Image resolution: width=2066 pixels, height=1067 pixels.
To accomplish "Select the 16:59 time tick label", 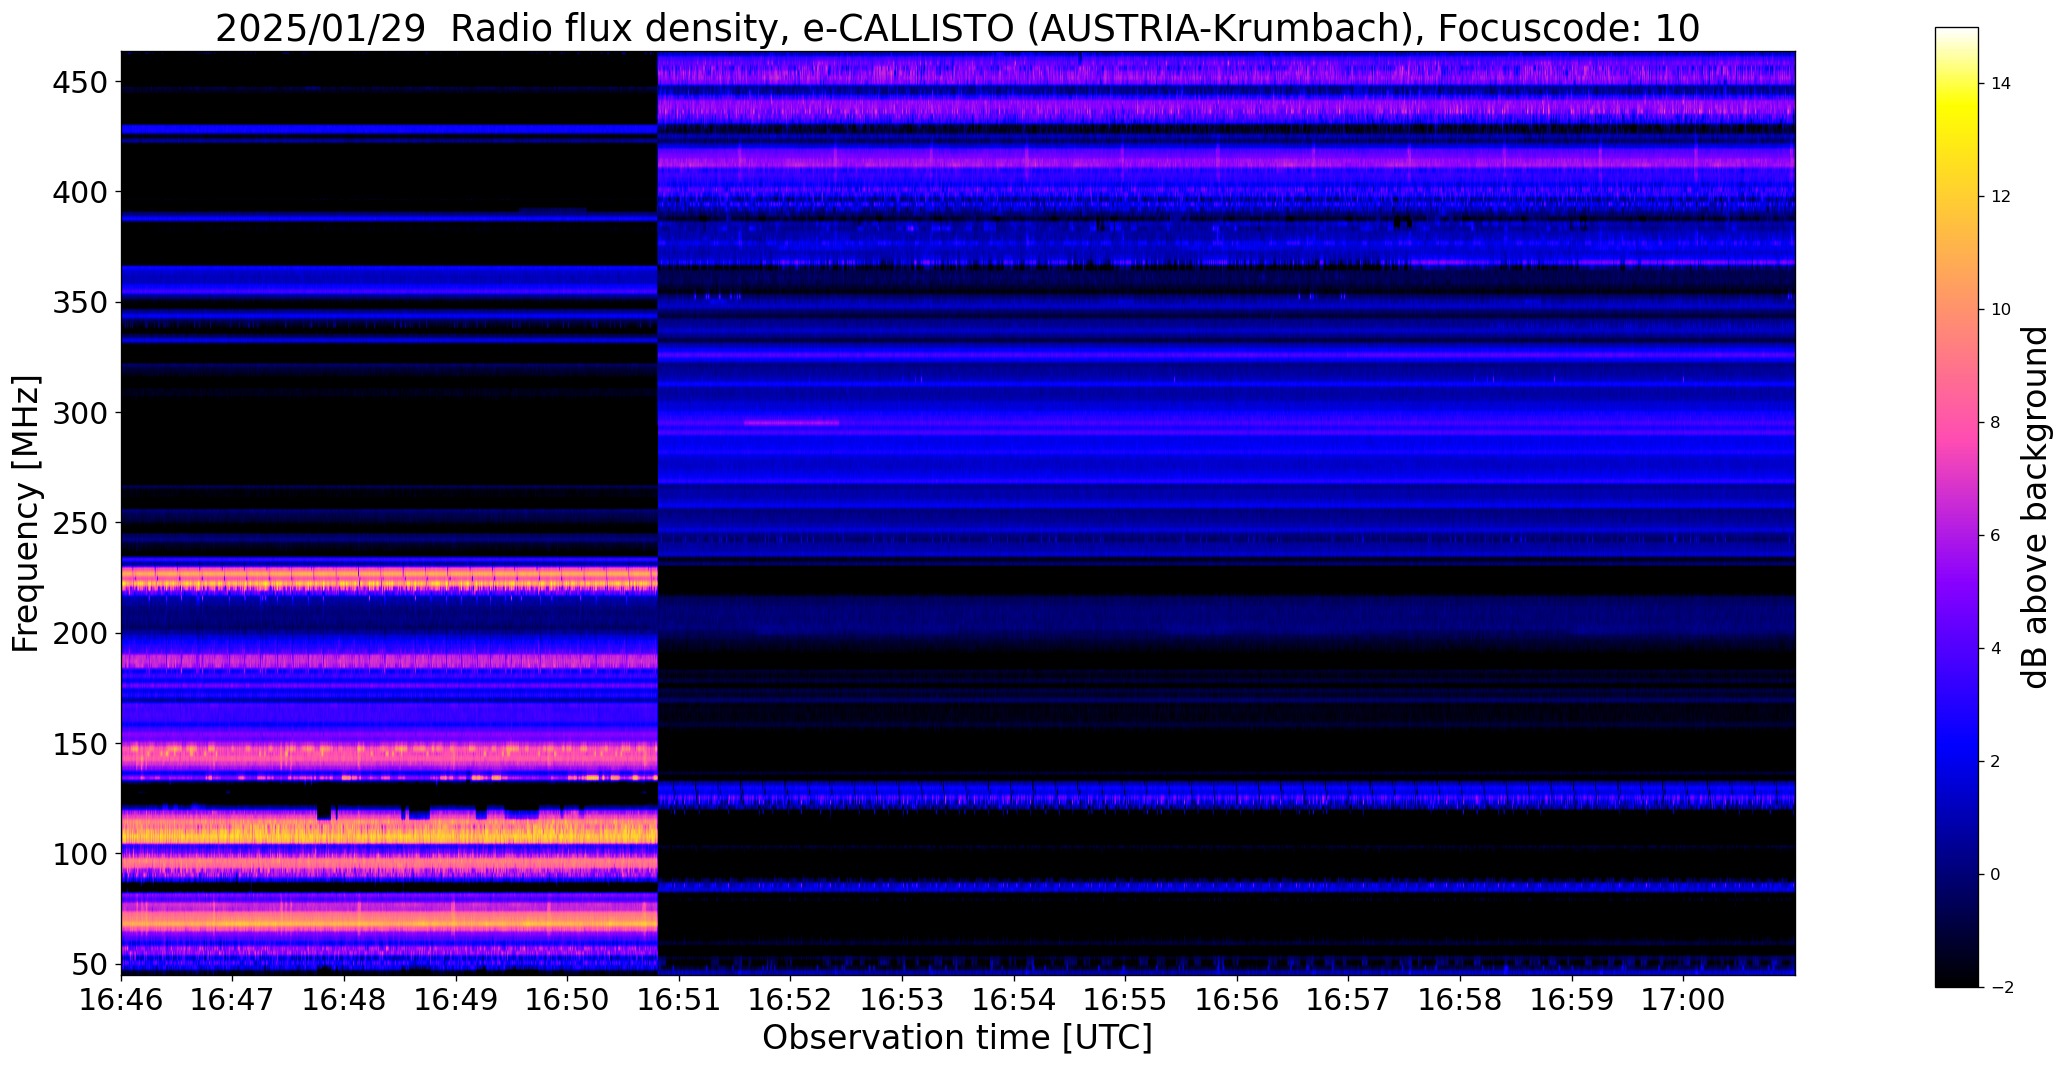I will click(x=1571, y=1000).
